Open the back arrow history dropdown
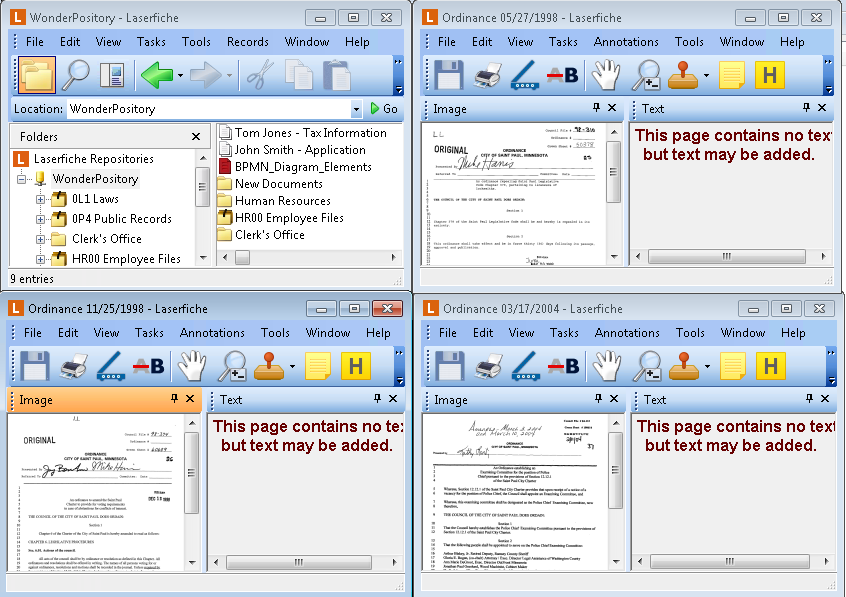 (180, 76)
